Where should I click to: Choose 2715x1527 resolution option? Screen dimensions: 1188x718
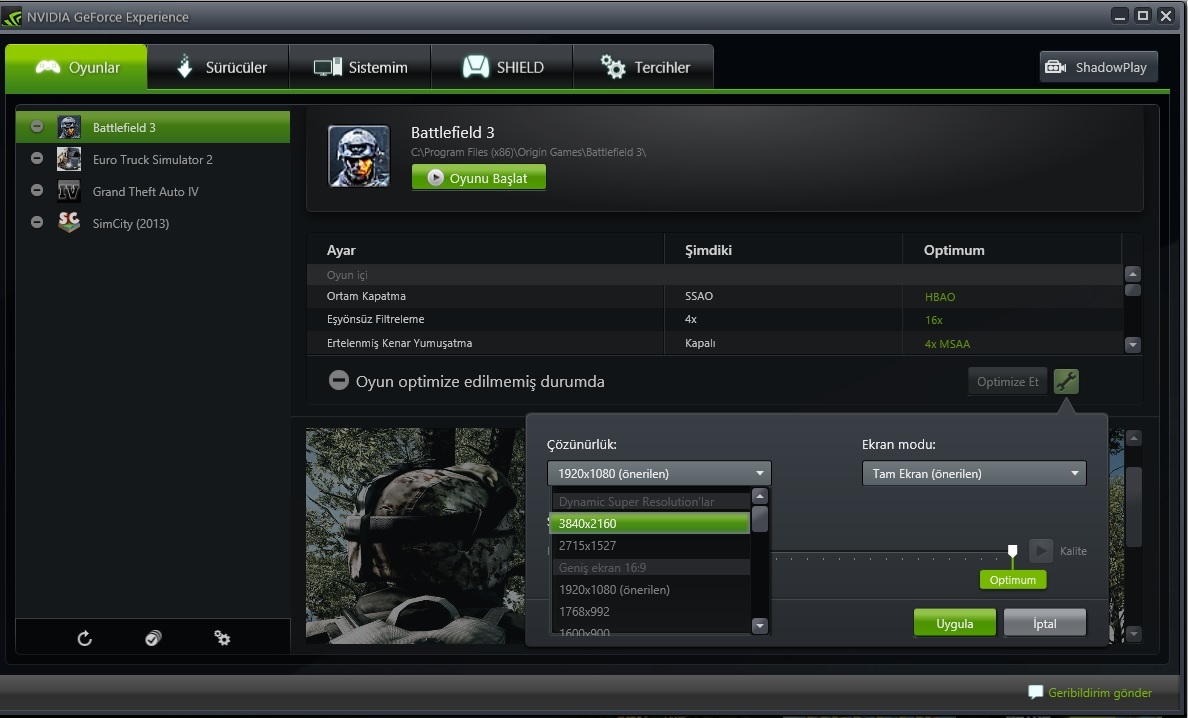tap(651, 545)
